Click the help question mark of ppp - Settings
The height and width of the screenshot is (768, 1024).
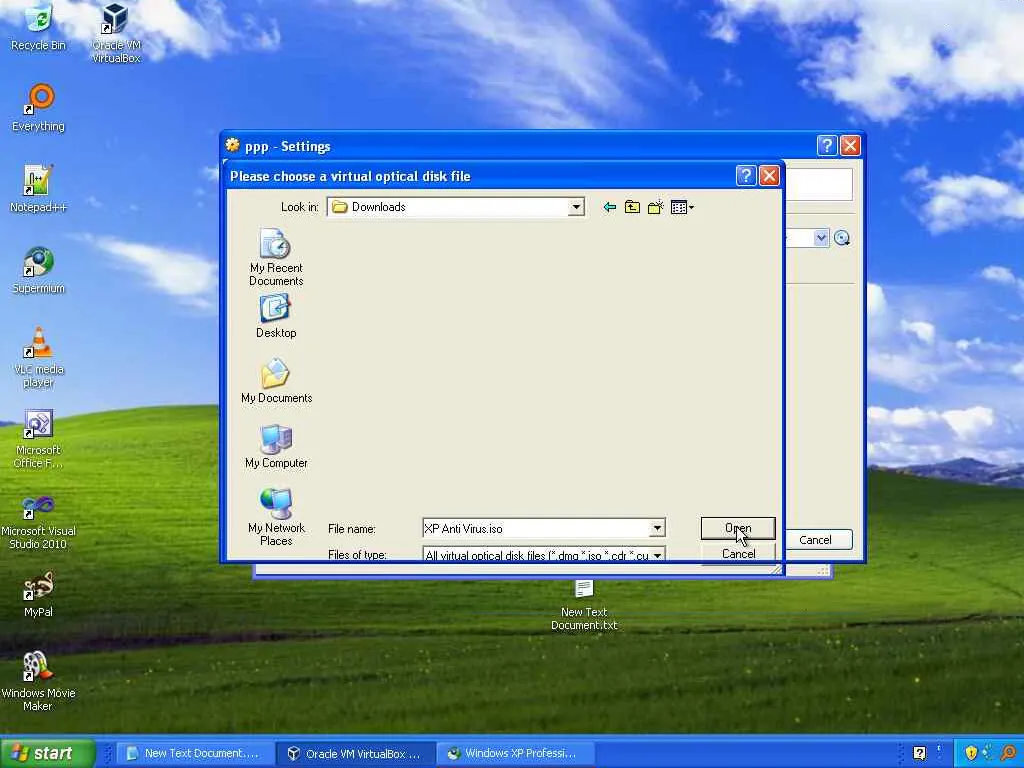coord(827,145)
